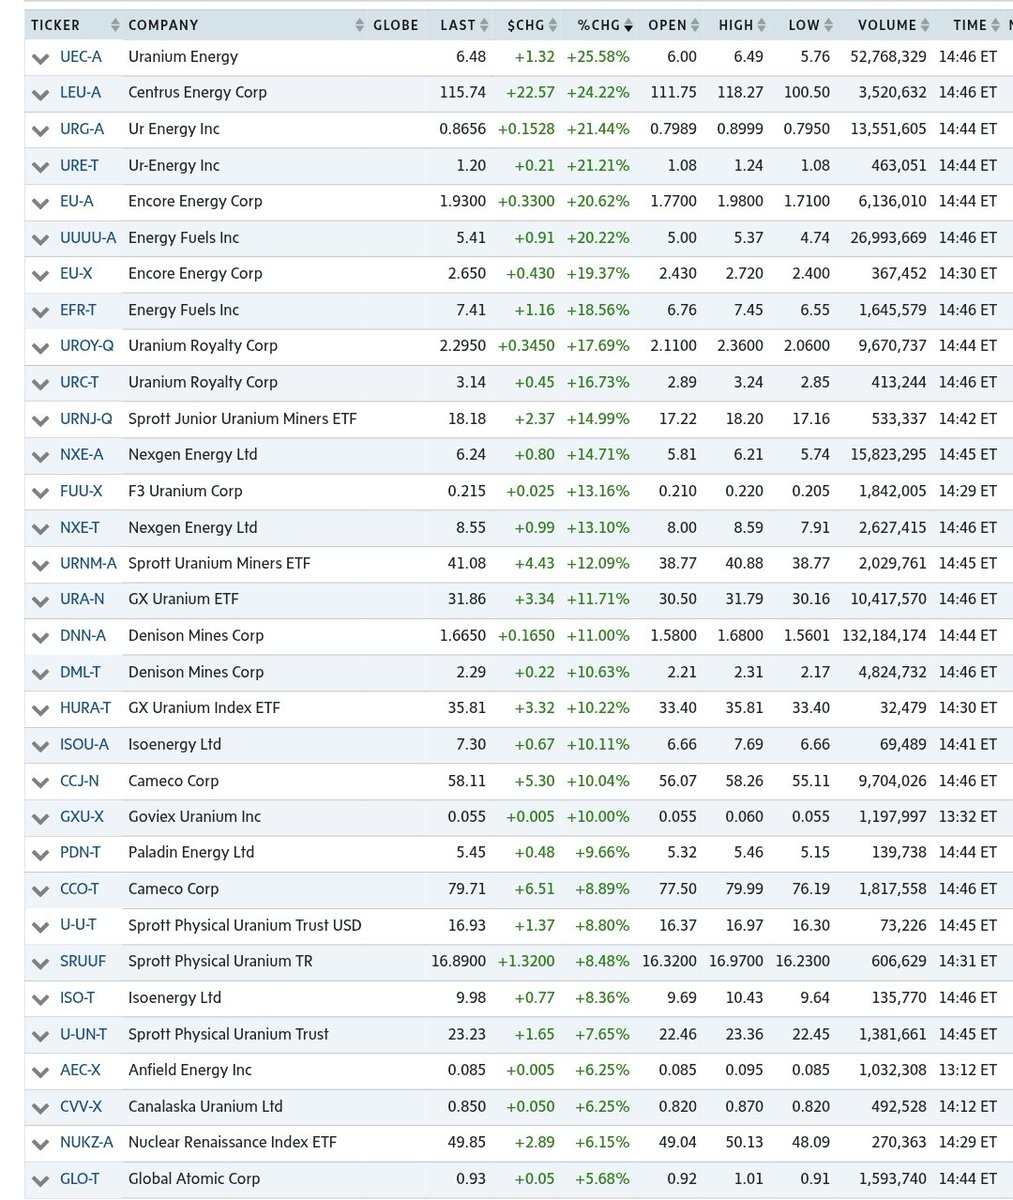Select volume value 132,184,174
Image resolution: width=1013 pixels, height=1200 pixels.
click(x=883, y=635)
